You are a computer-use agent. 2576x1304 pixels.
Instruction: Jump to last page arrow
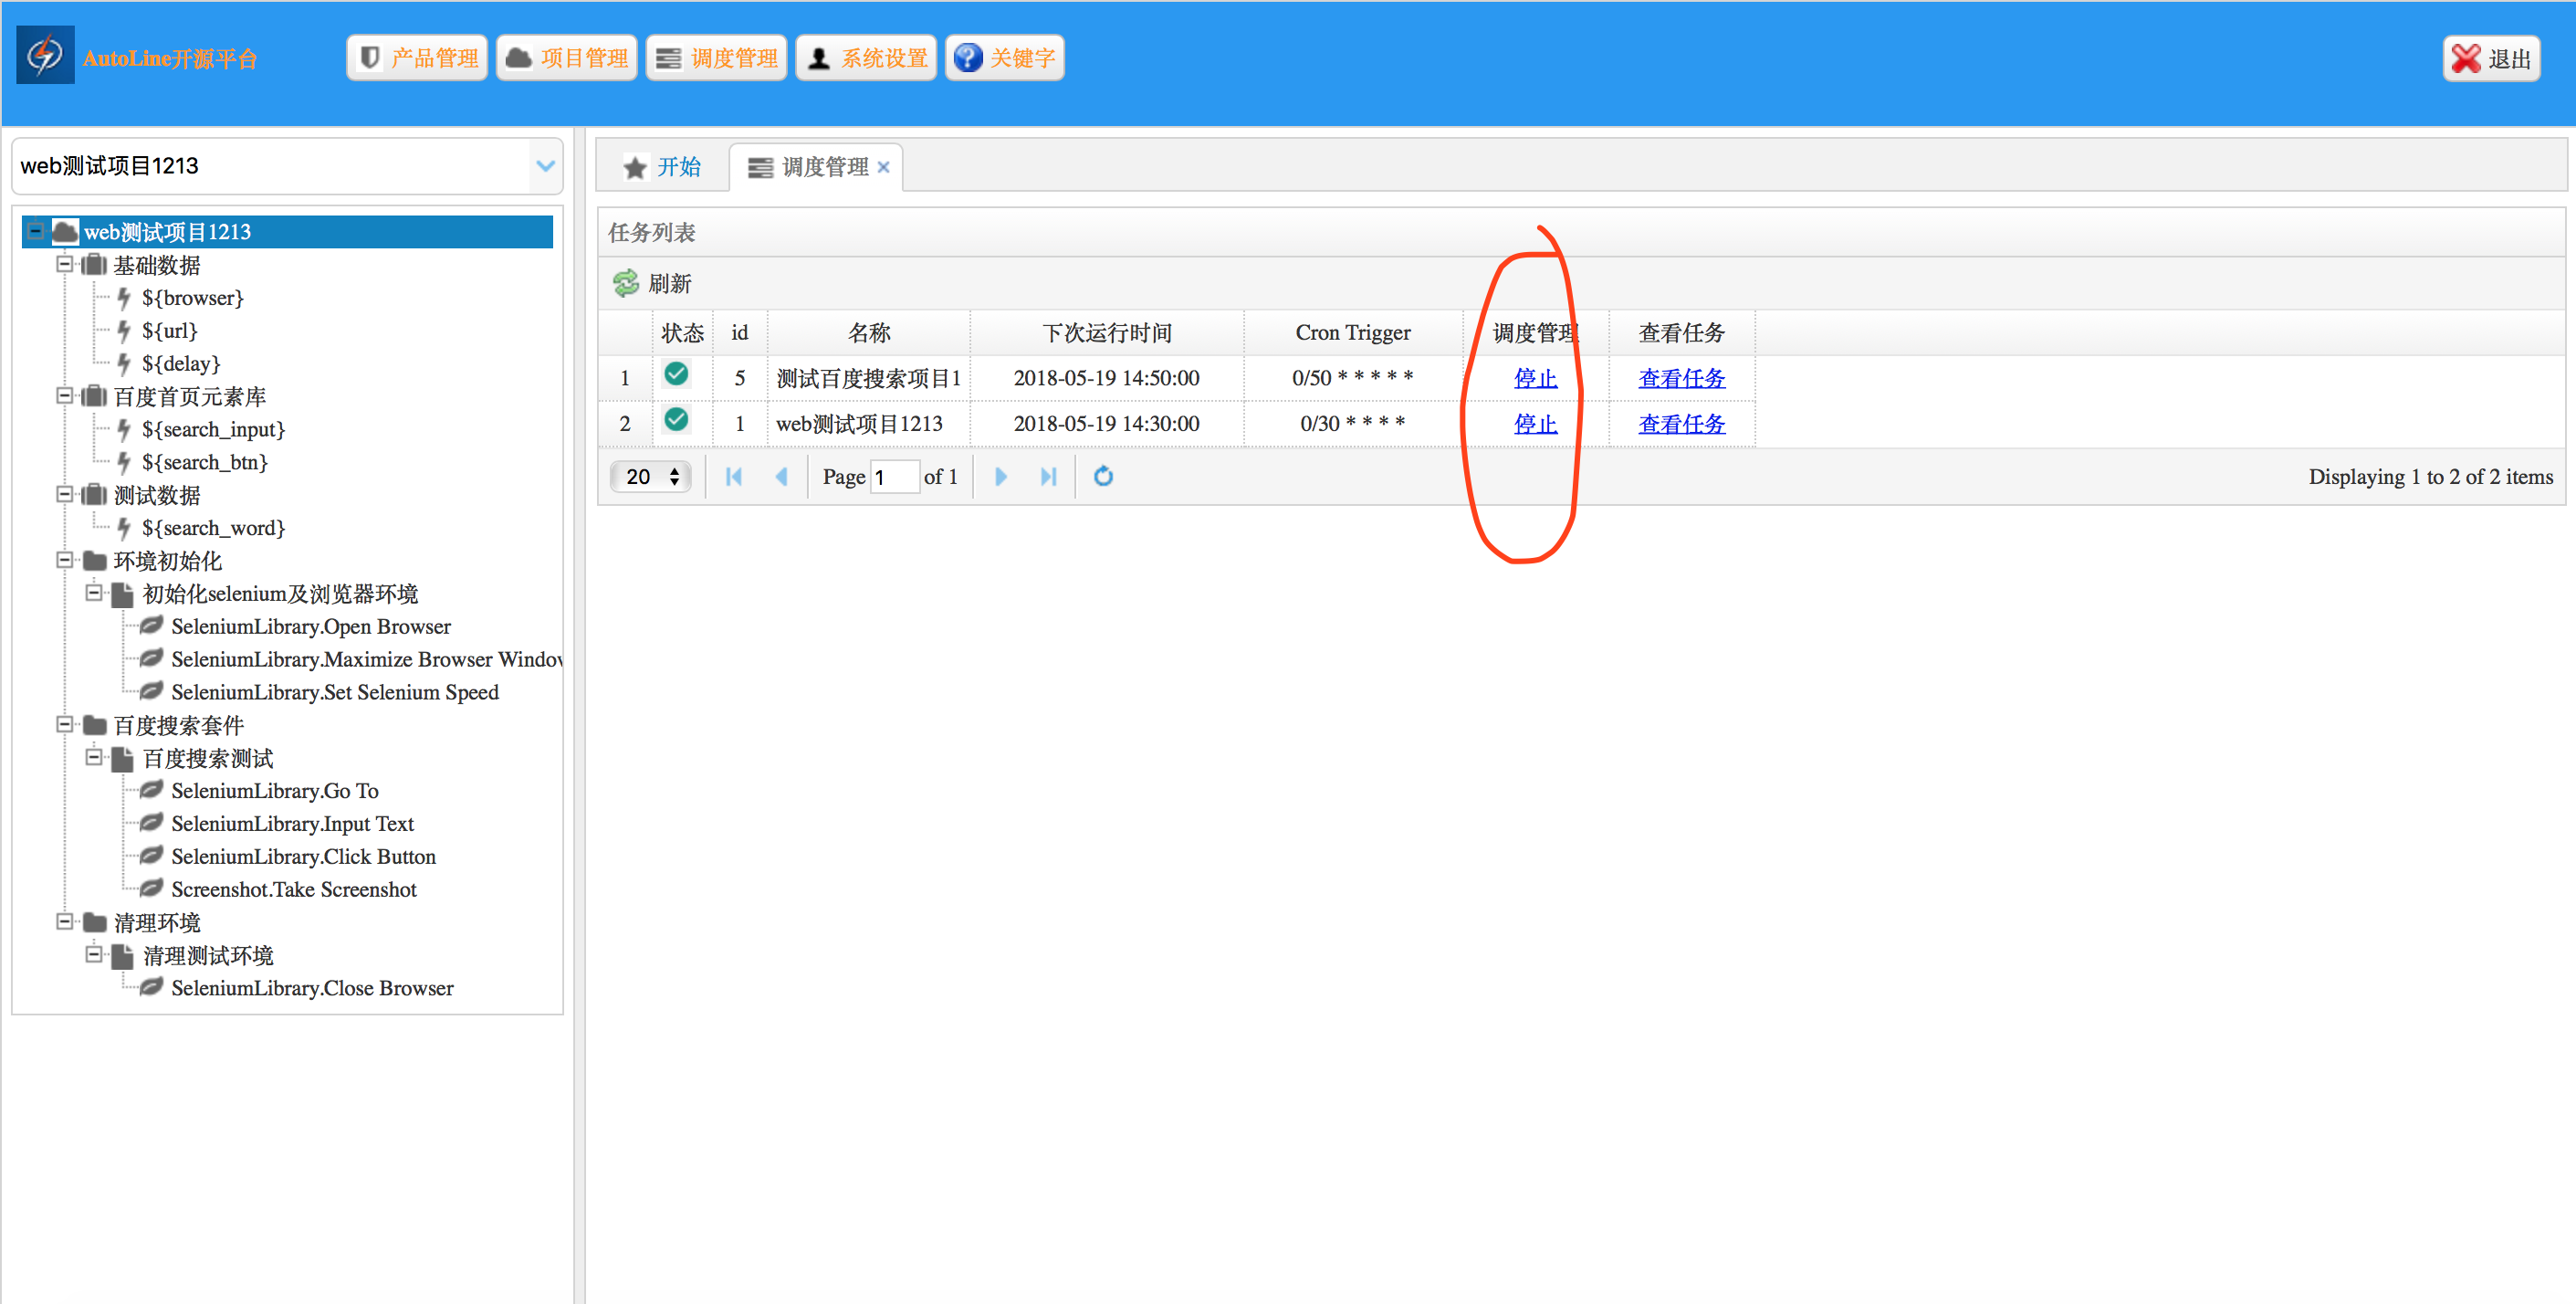pyautogui.click(x=1047, y=477)
